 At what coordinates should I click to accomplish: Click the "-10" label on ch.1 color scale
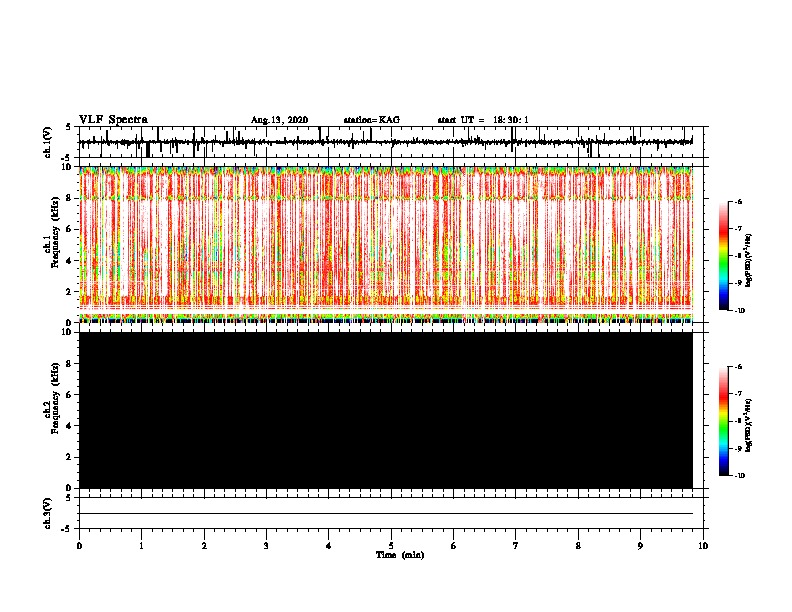(x=739, y=311)
